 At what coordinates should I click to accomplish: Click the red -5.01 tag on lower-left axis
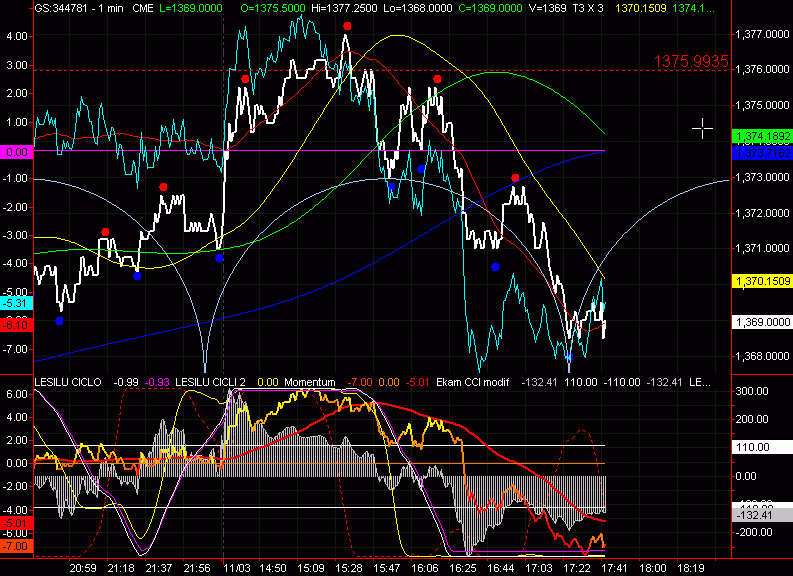point(16,523)
